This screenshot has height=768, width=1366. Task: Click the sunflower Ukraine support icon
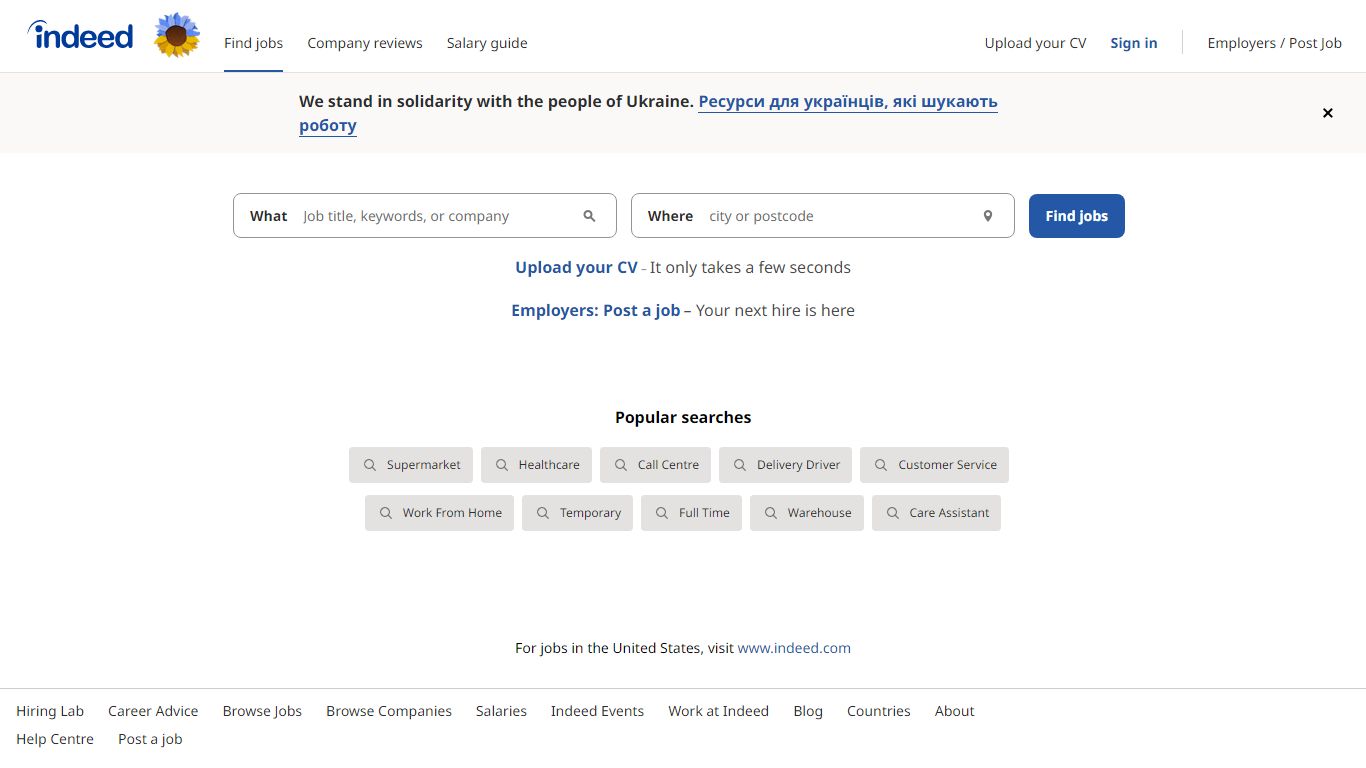176,35
